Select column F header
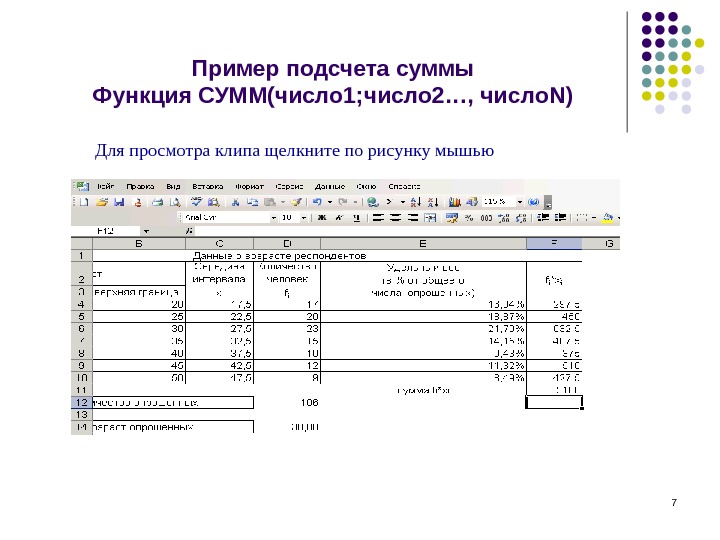This screenshot has height=540, width=720. pos(554,243)
